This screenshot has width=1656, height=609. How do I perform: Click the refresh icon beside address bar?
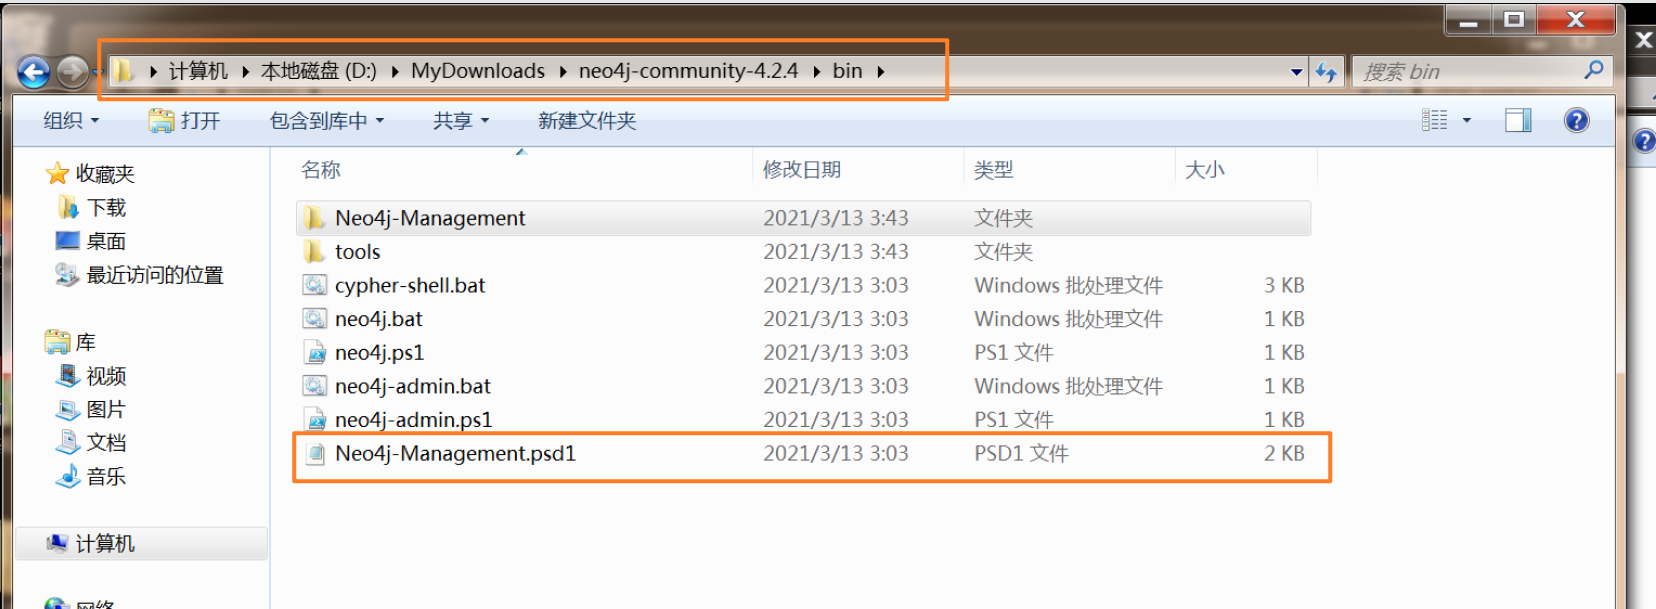(1326, 72)
